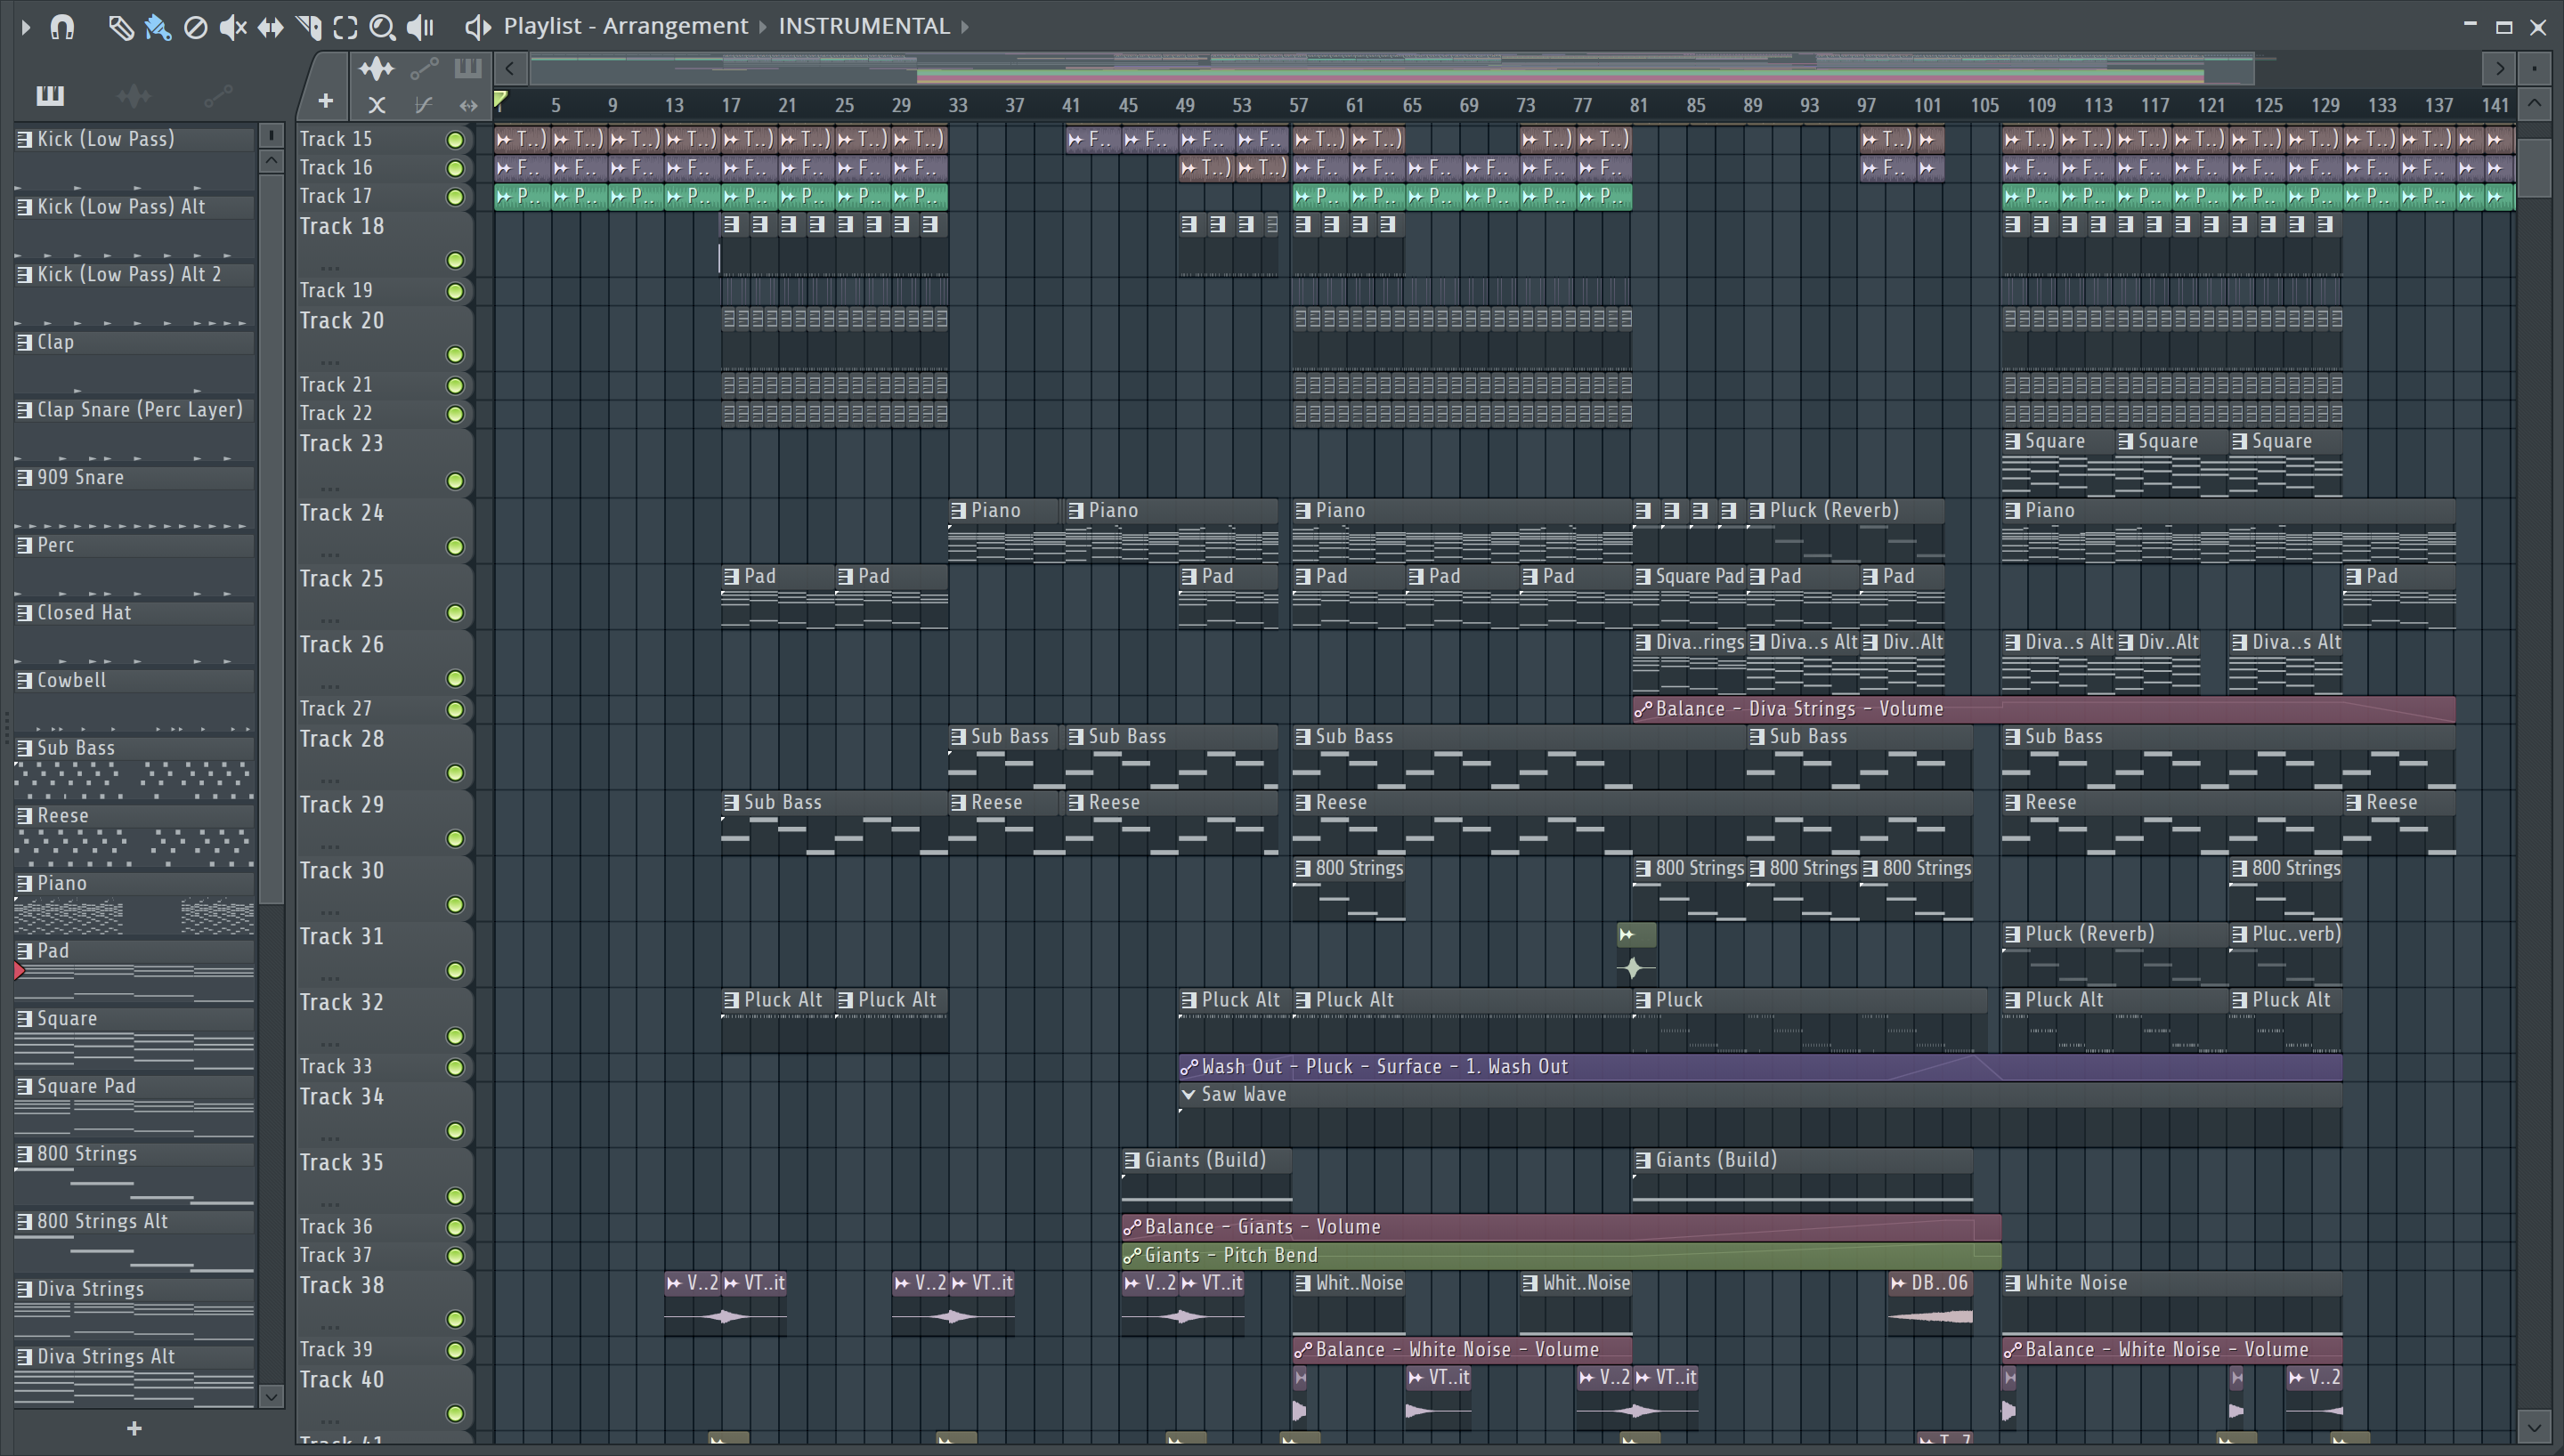Click timeline overview scroll left arrow
2564x1456 pixels.
tap(510, 68)
